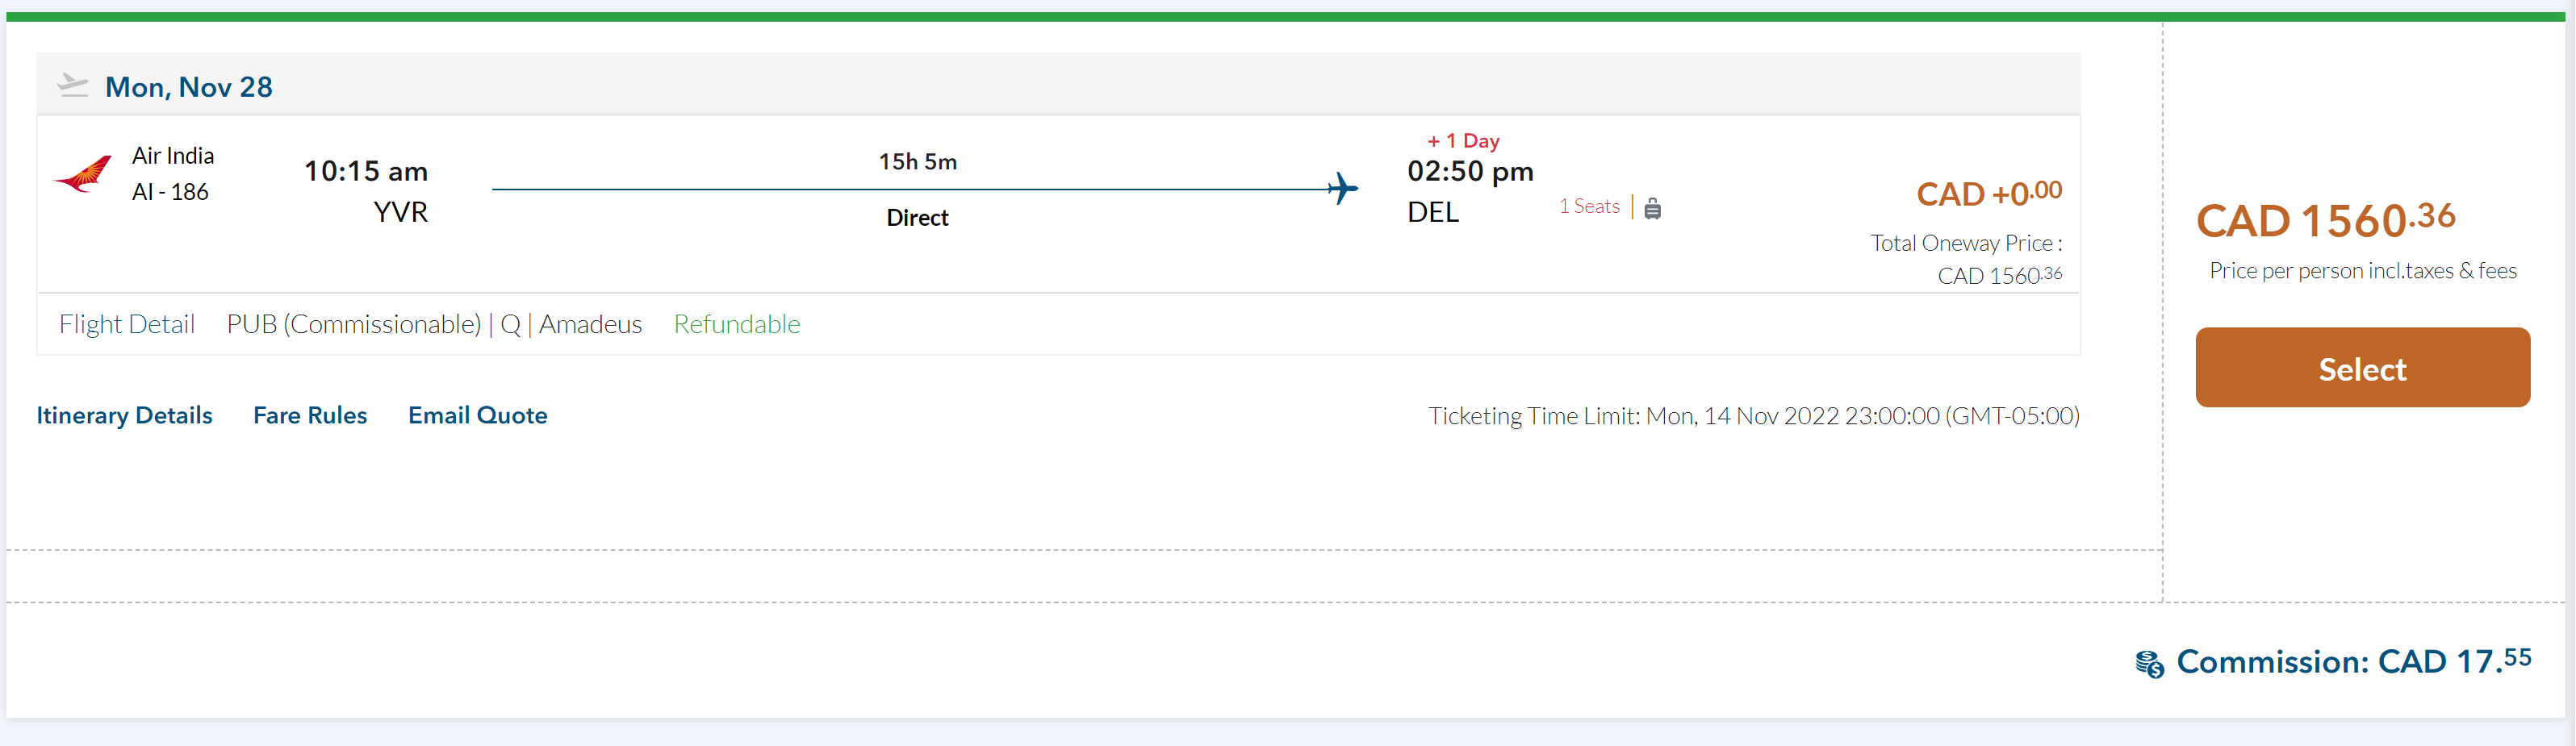Click the departing plane icon beside the date
This screenshot has height=746, width=2576.
coord(72,85)
